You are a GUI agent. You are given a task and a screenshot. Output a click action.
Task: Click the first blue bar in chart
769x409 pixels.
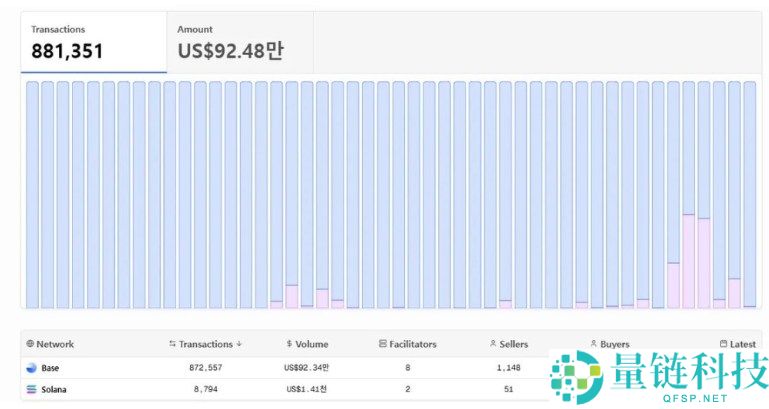[32, 195]
